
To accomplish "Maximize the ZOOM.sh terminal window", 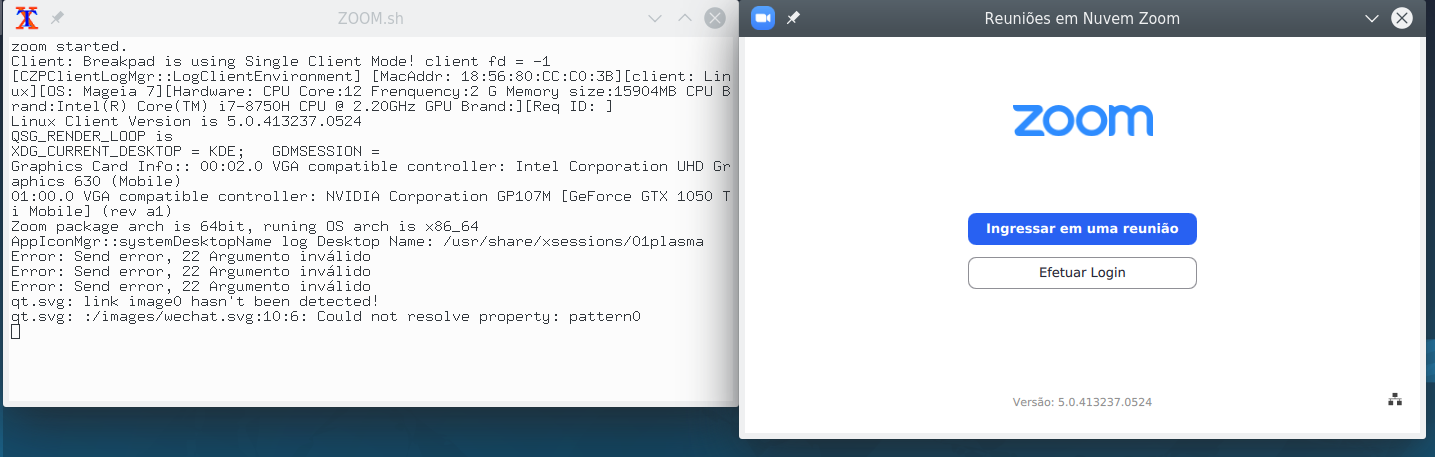I will tap(685, 18).
